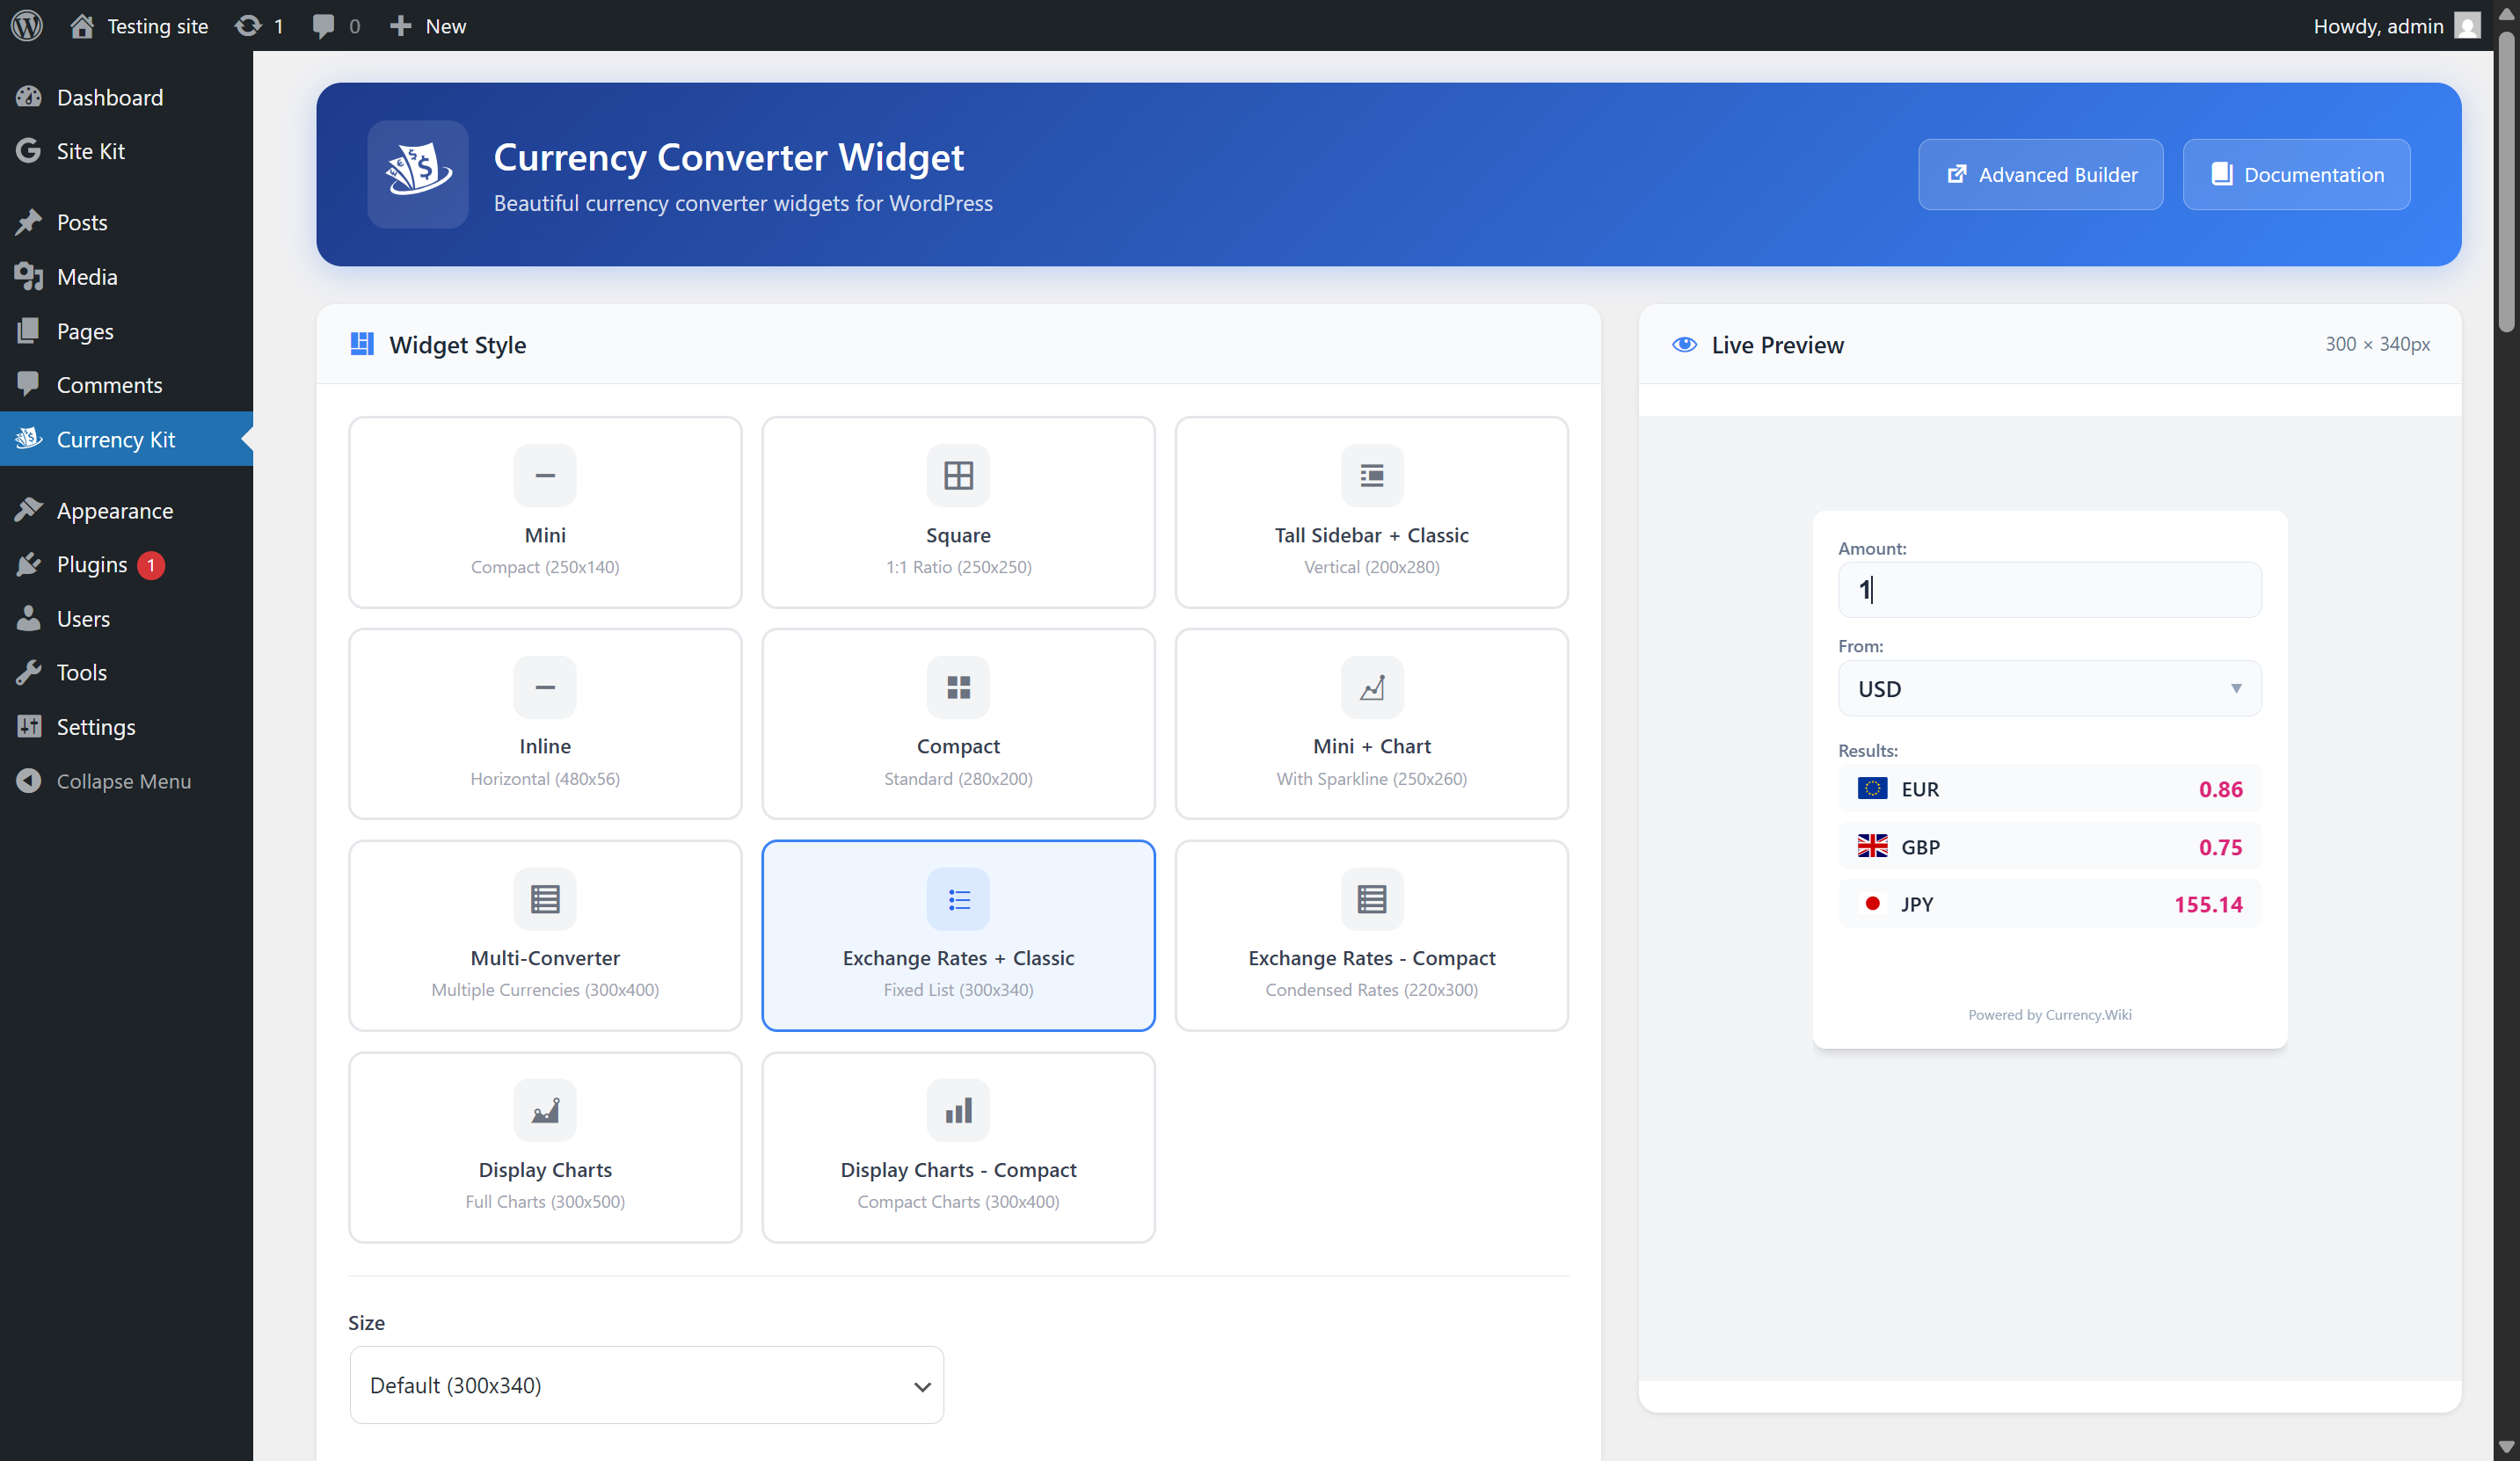This screenshot has width=2520, height=1461.
Task: Select the Mini widget style
Action: click(545, 512)
